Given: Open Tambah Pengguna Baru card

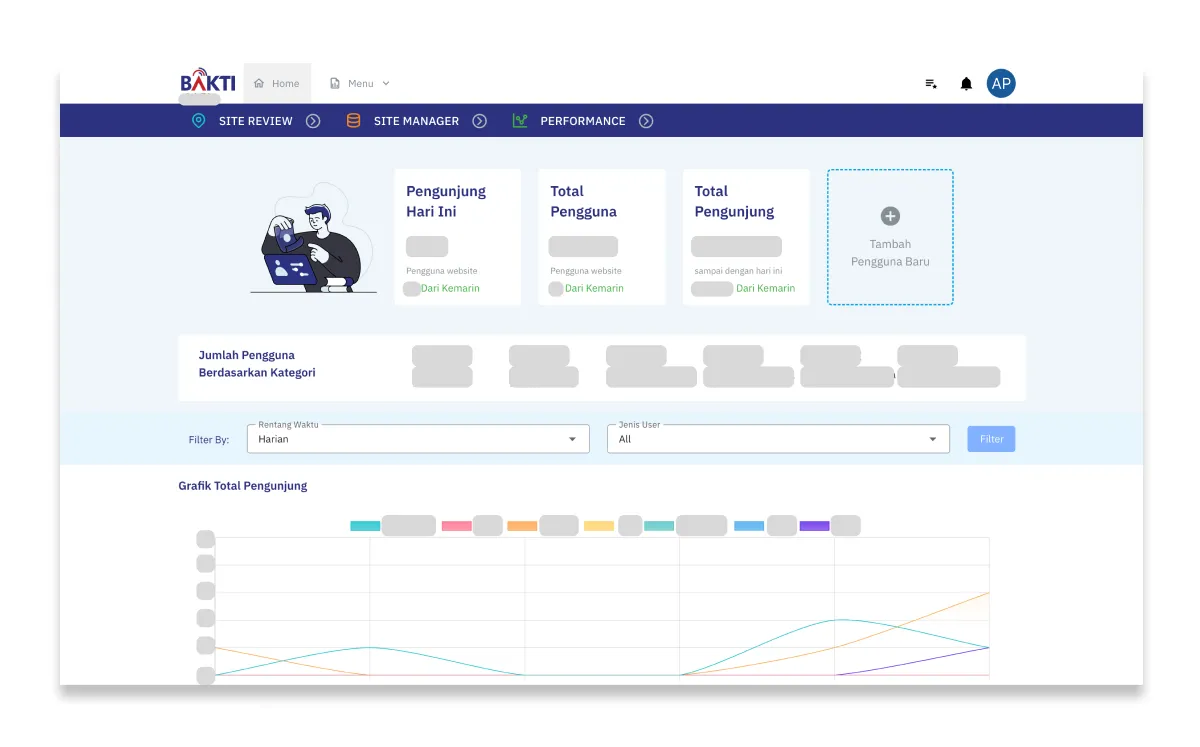Looking at the screenshot, I should click(890, 237).
